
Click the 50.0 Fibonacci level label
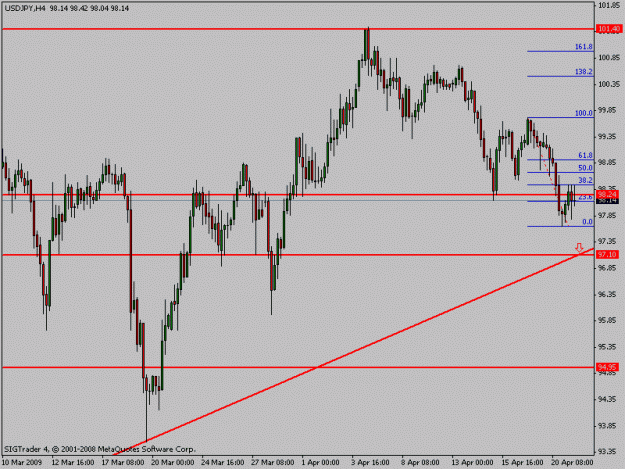coord(585,168)
